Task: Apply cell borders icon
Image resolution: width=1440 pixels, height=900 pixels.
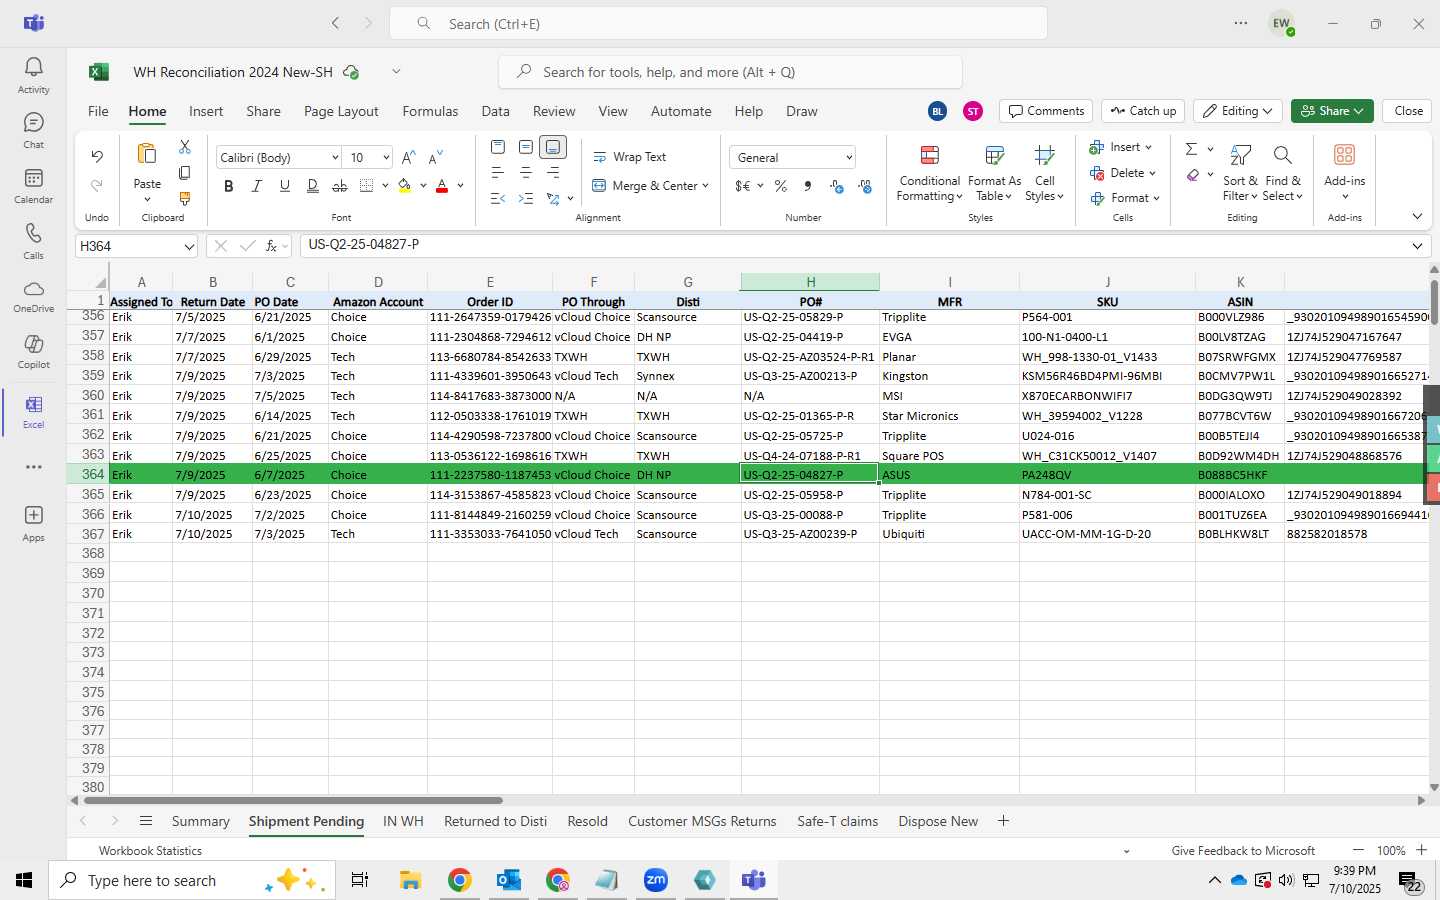Action: coord(367,186)
